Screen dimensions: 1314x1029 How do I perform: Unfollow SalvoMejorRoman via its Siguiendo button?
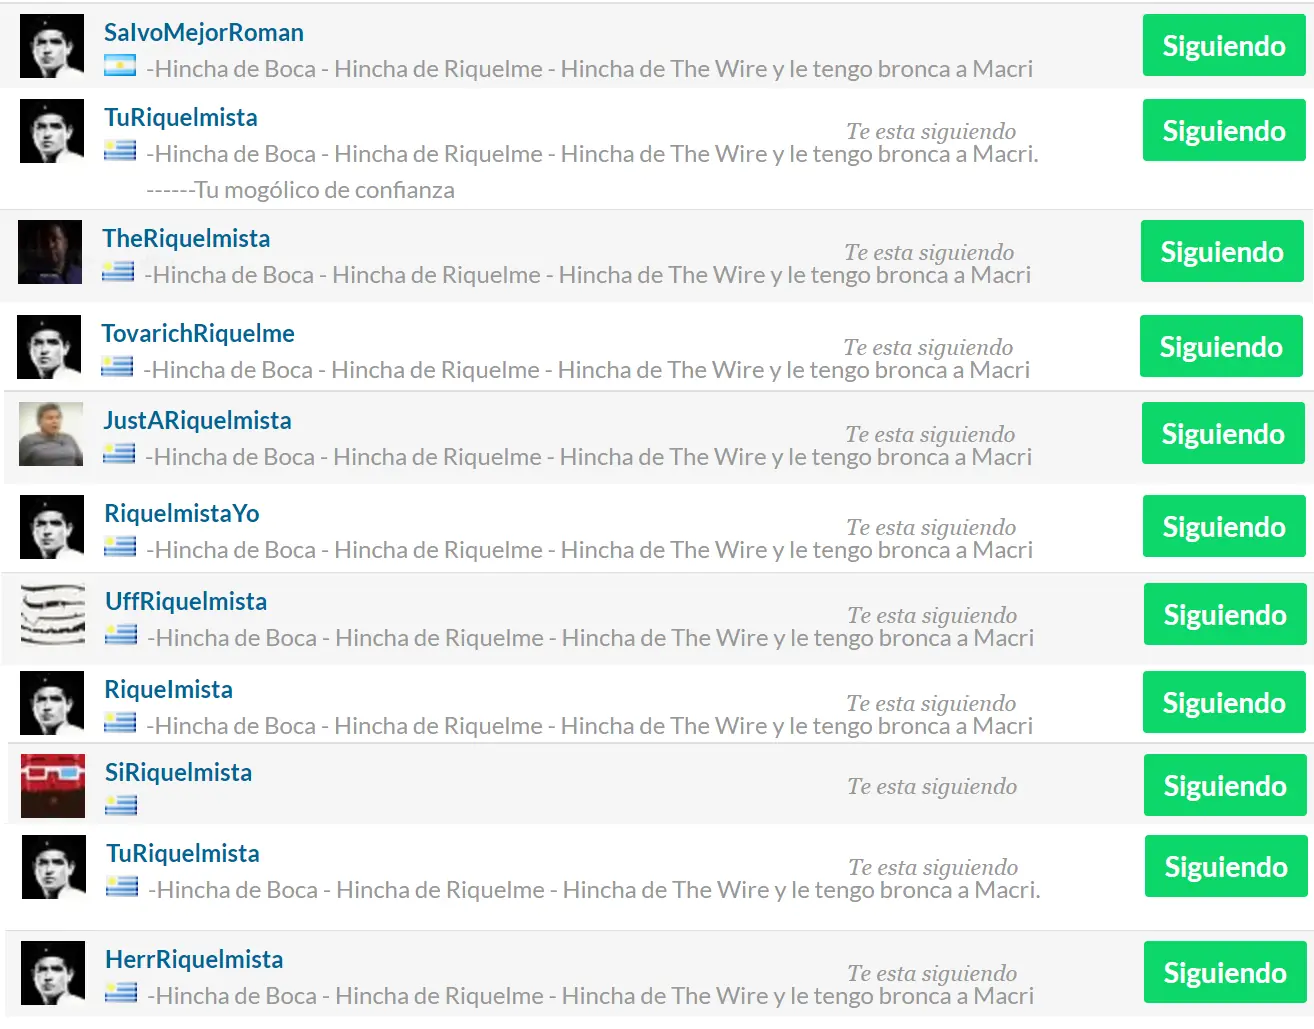1224,45
